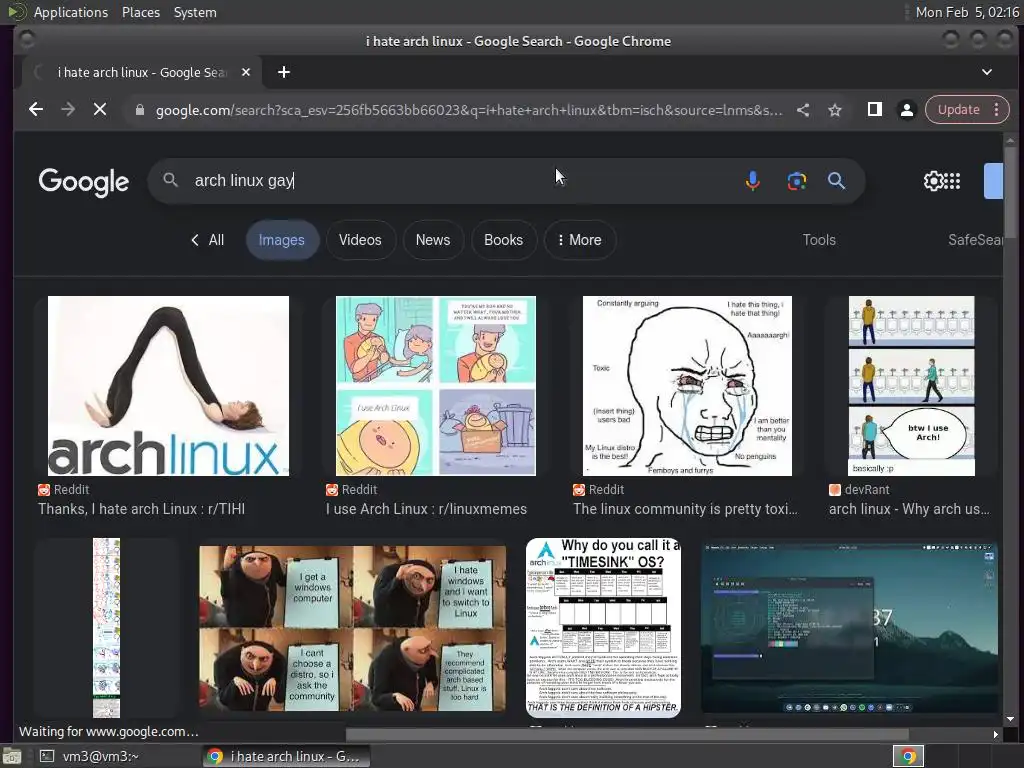
Task: Go back with the browser back arrow
Action: (x=36, y=110)
